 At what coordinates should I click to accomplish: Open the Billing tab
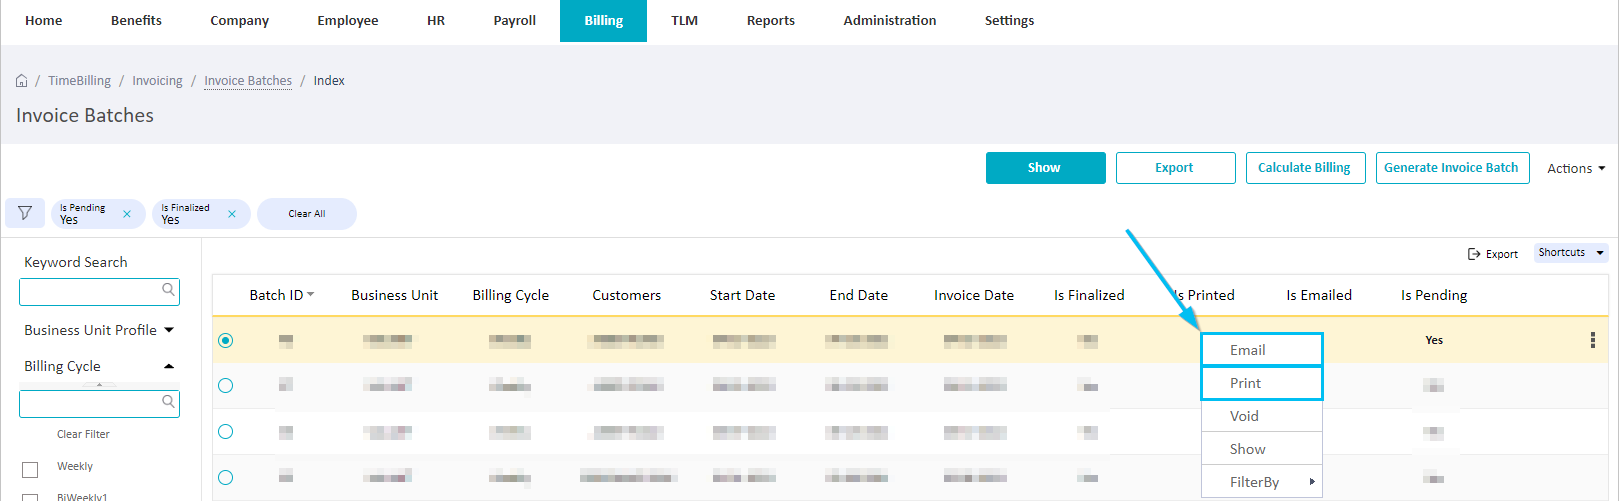coord(604,21)
